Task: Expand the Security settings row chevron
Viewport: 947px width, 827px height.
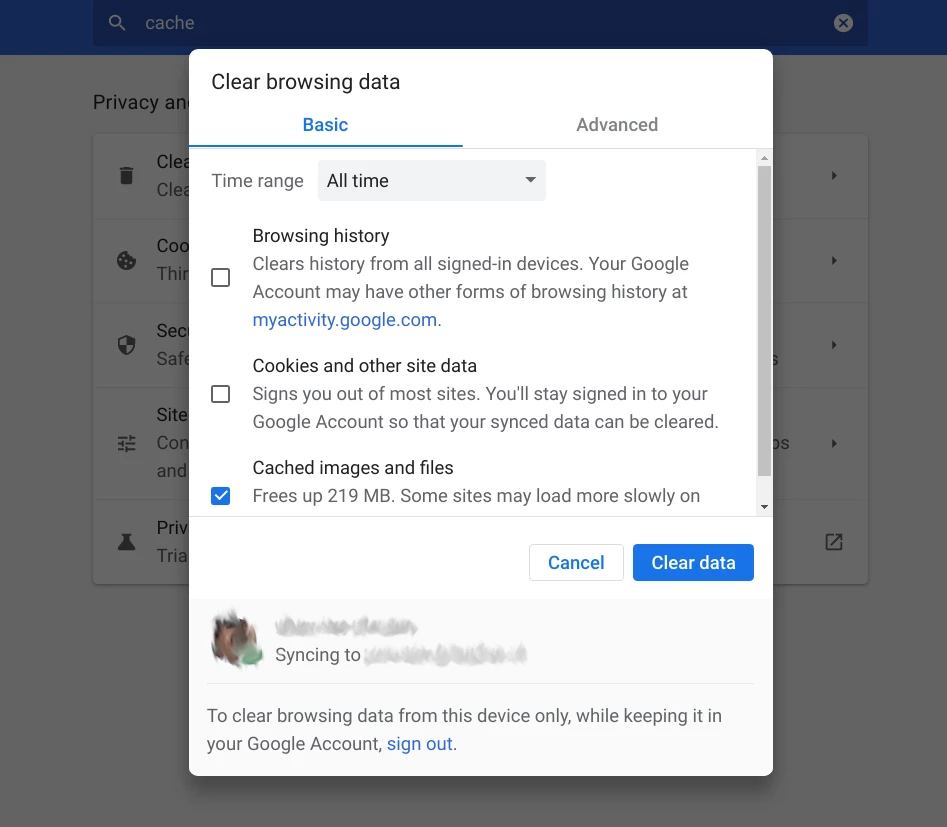Action: [x=834, y=344]
